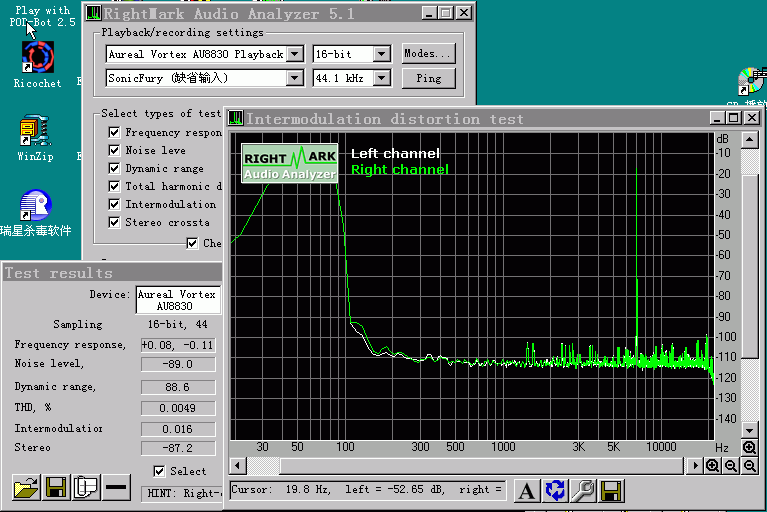The height and width of the screenshot is (512, 767).
Task: Click Intermodulation distortion test title bar icon
Action: click(236, 118)
